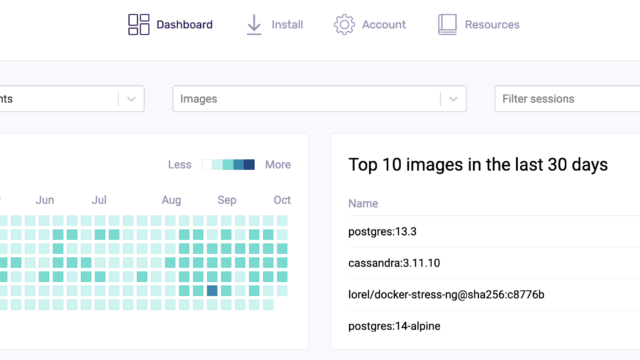Expand the leftmost dropdown ending in 'nts'
Image resolution: width=640 pixels, height=360 pixels.
[131, 99]
